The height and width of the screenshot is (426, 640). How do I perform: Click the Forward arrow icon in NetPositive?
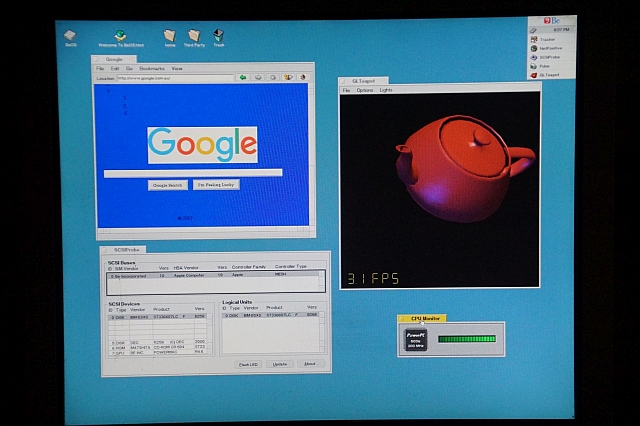pos(258,77)
